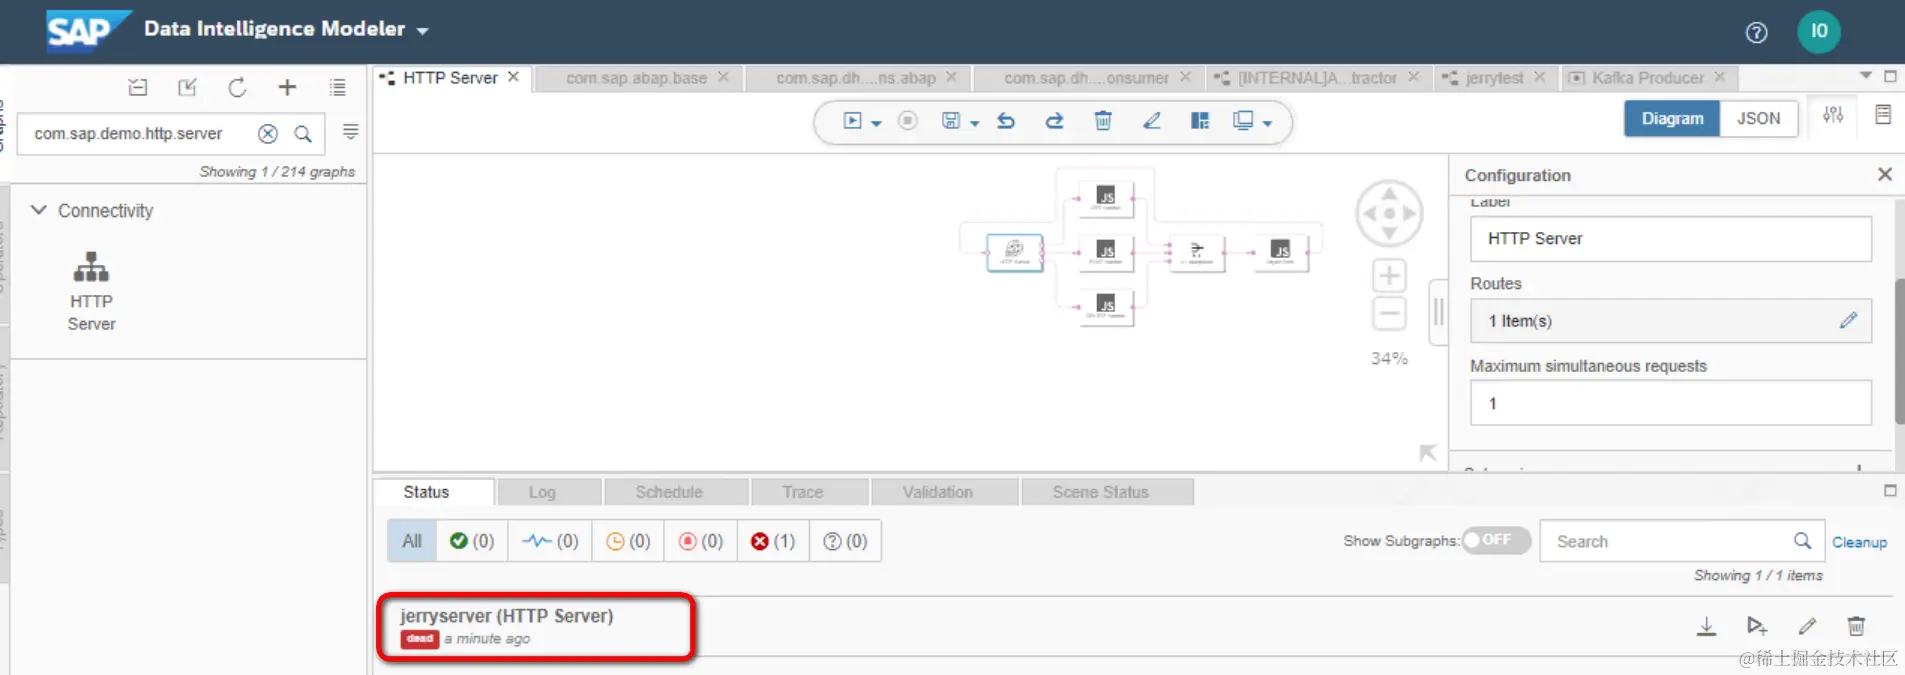
Task: Open the save options dropdown arrow
Action: click(974, 123)
